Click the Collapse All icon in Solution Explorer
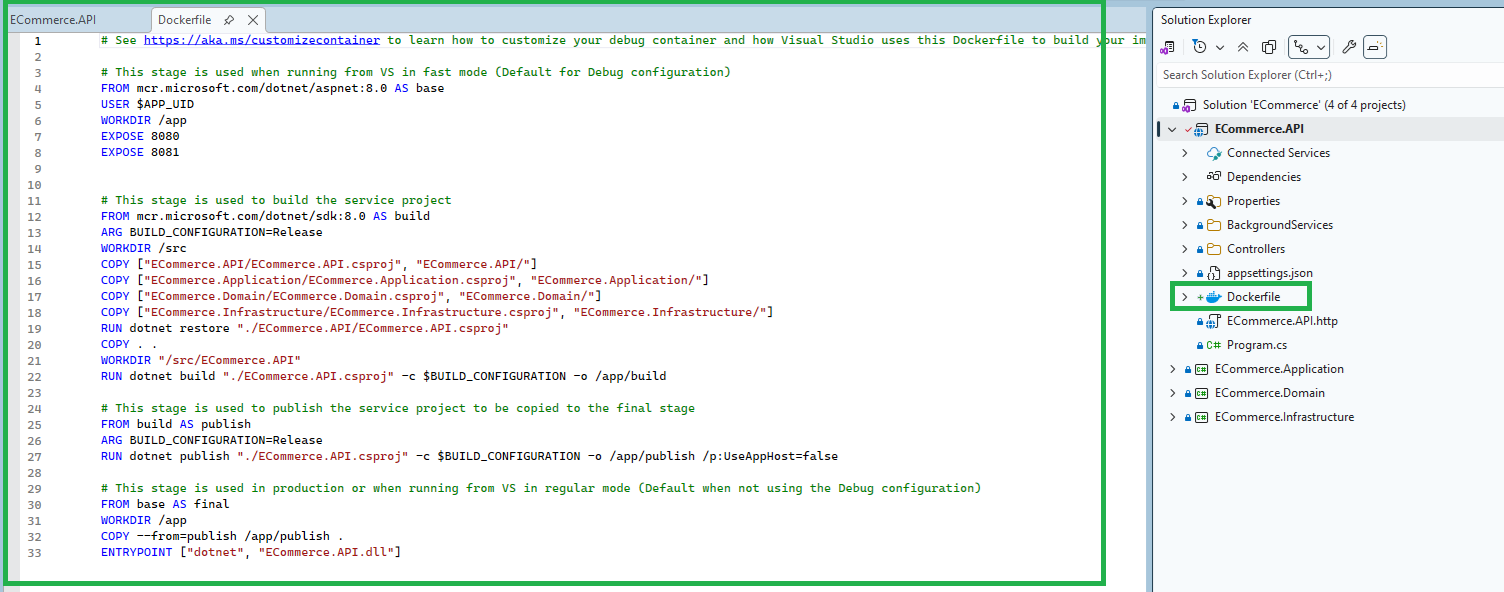 [x=1243, y=47]
